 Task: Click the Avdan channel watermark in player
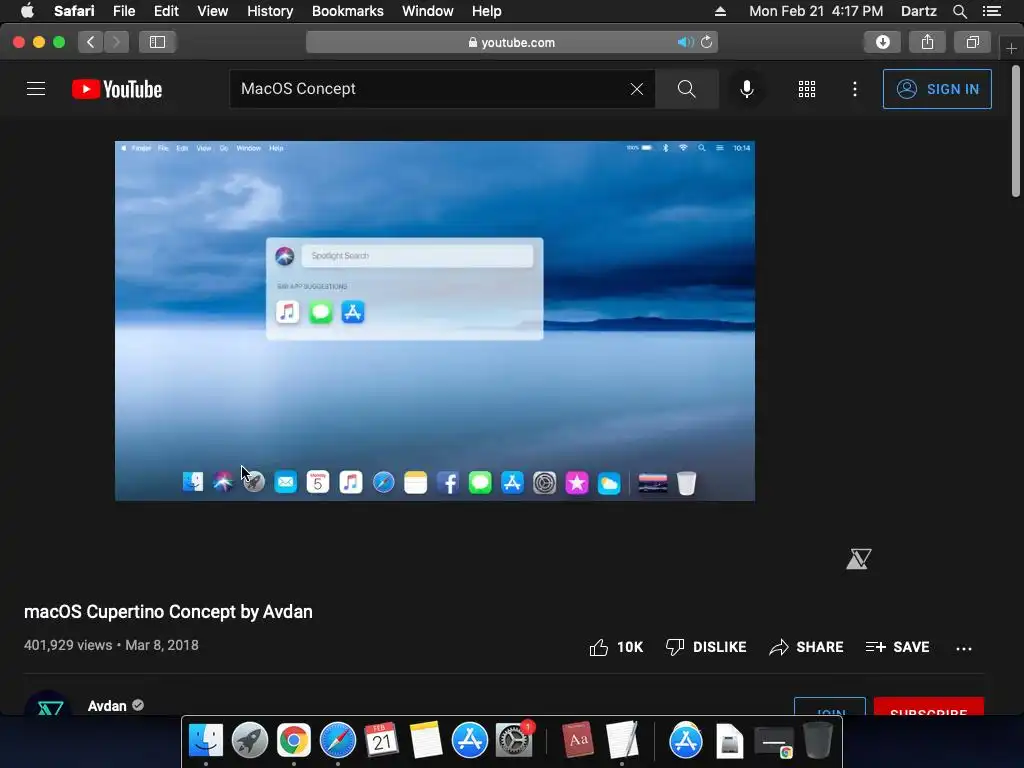click(859, 558)
